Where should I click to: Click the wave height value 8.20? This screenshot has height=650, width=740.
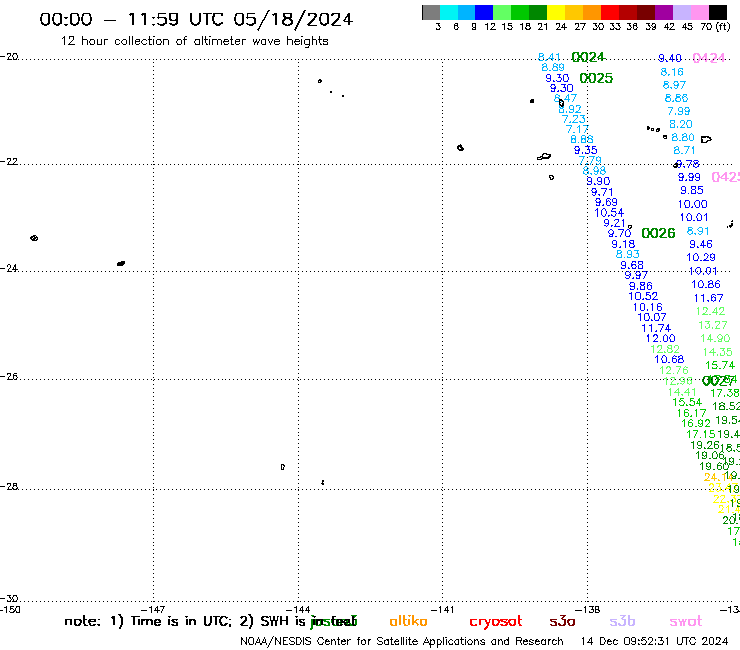(681, 124)
